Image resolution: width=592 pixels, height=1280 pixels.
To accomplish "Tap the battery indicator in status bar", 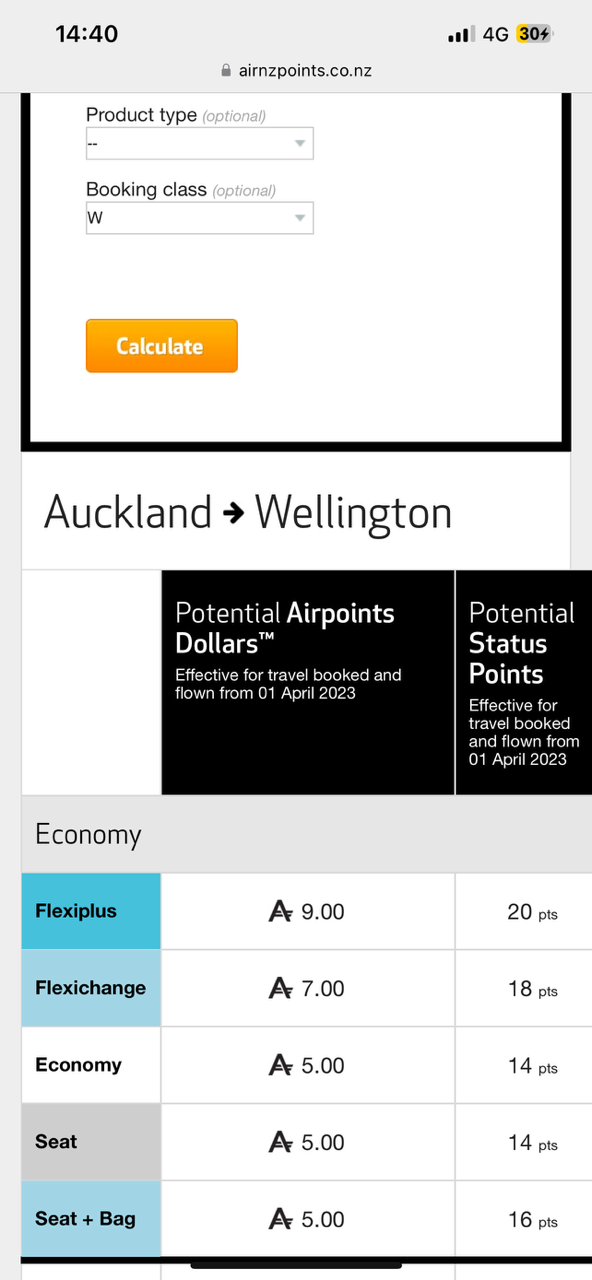I will pos(534,34).
